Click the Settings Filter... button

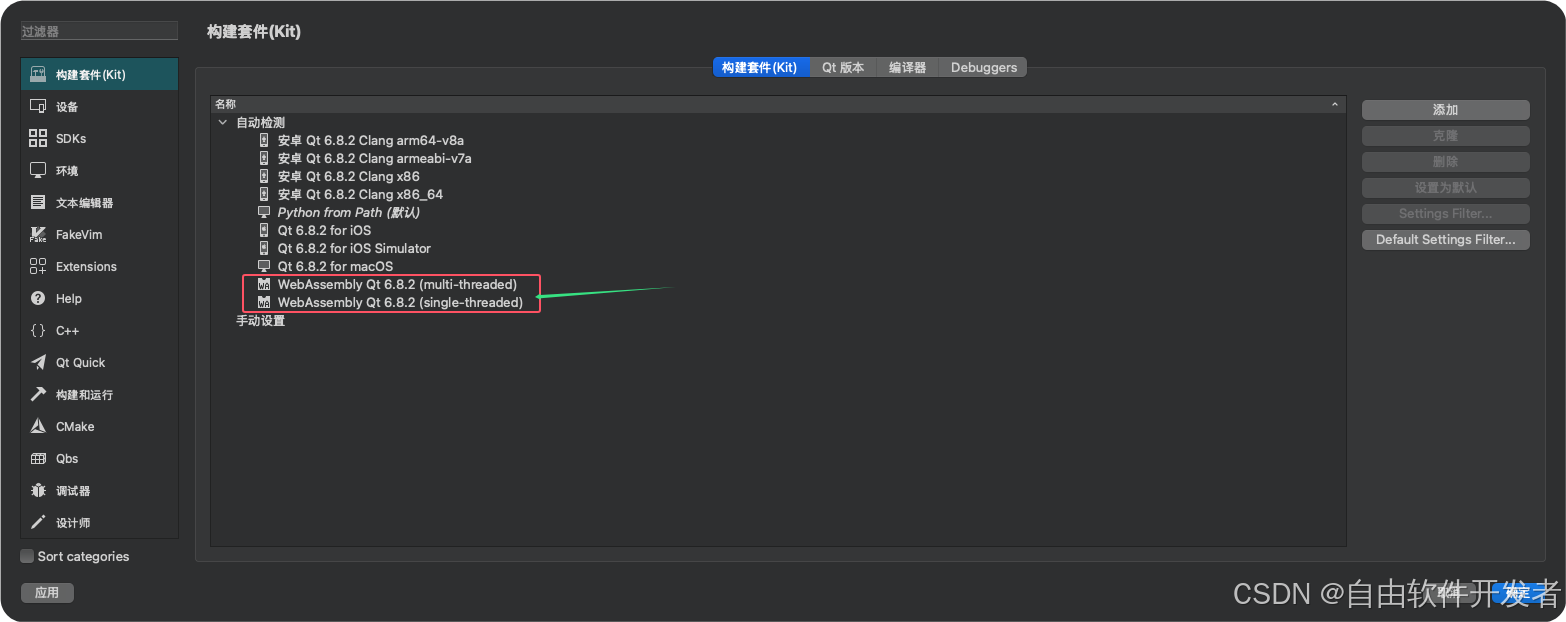[1445, 214]
